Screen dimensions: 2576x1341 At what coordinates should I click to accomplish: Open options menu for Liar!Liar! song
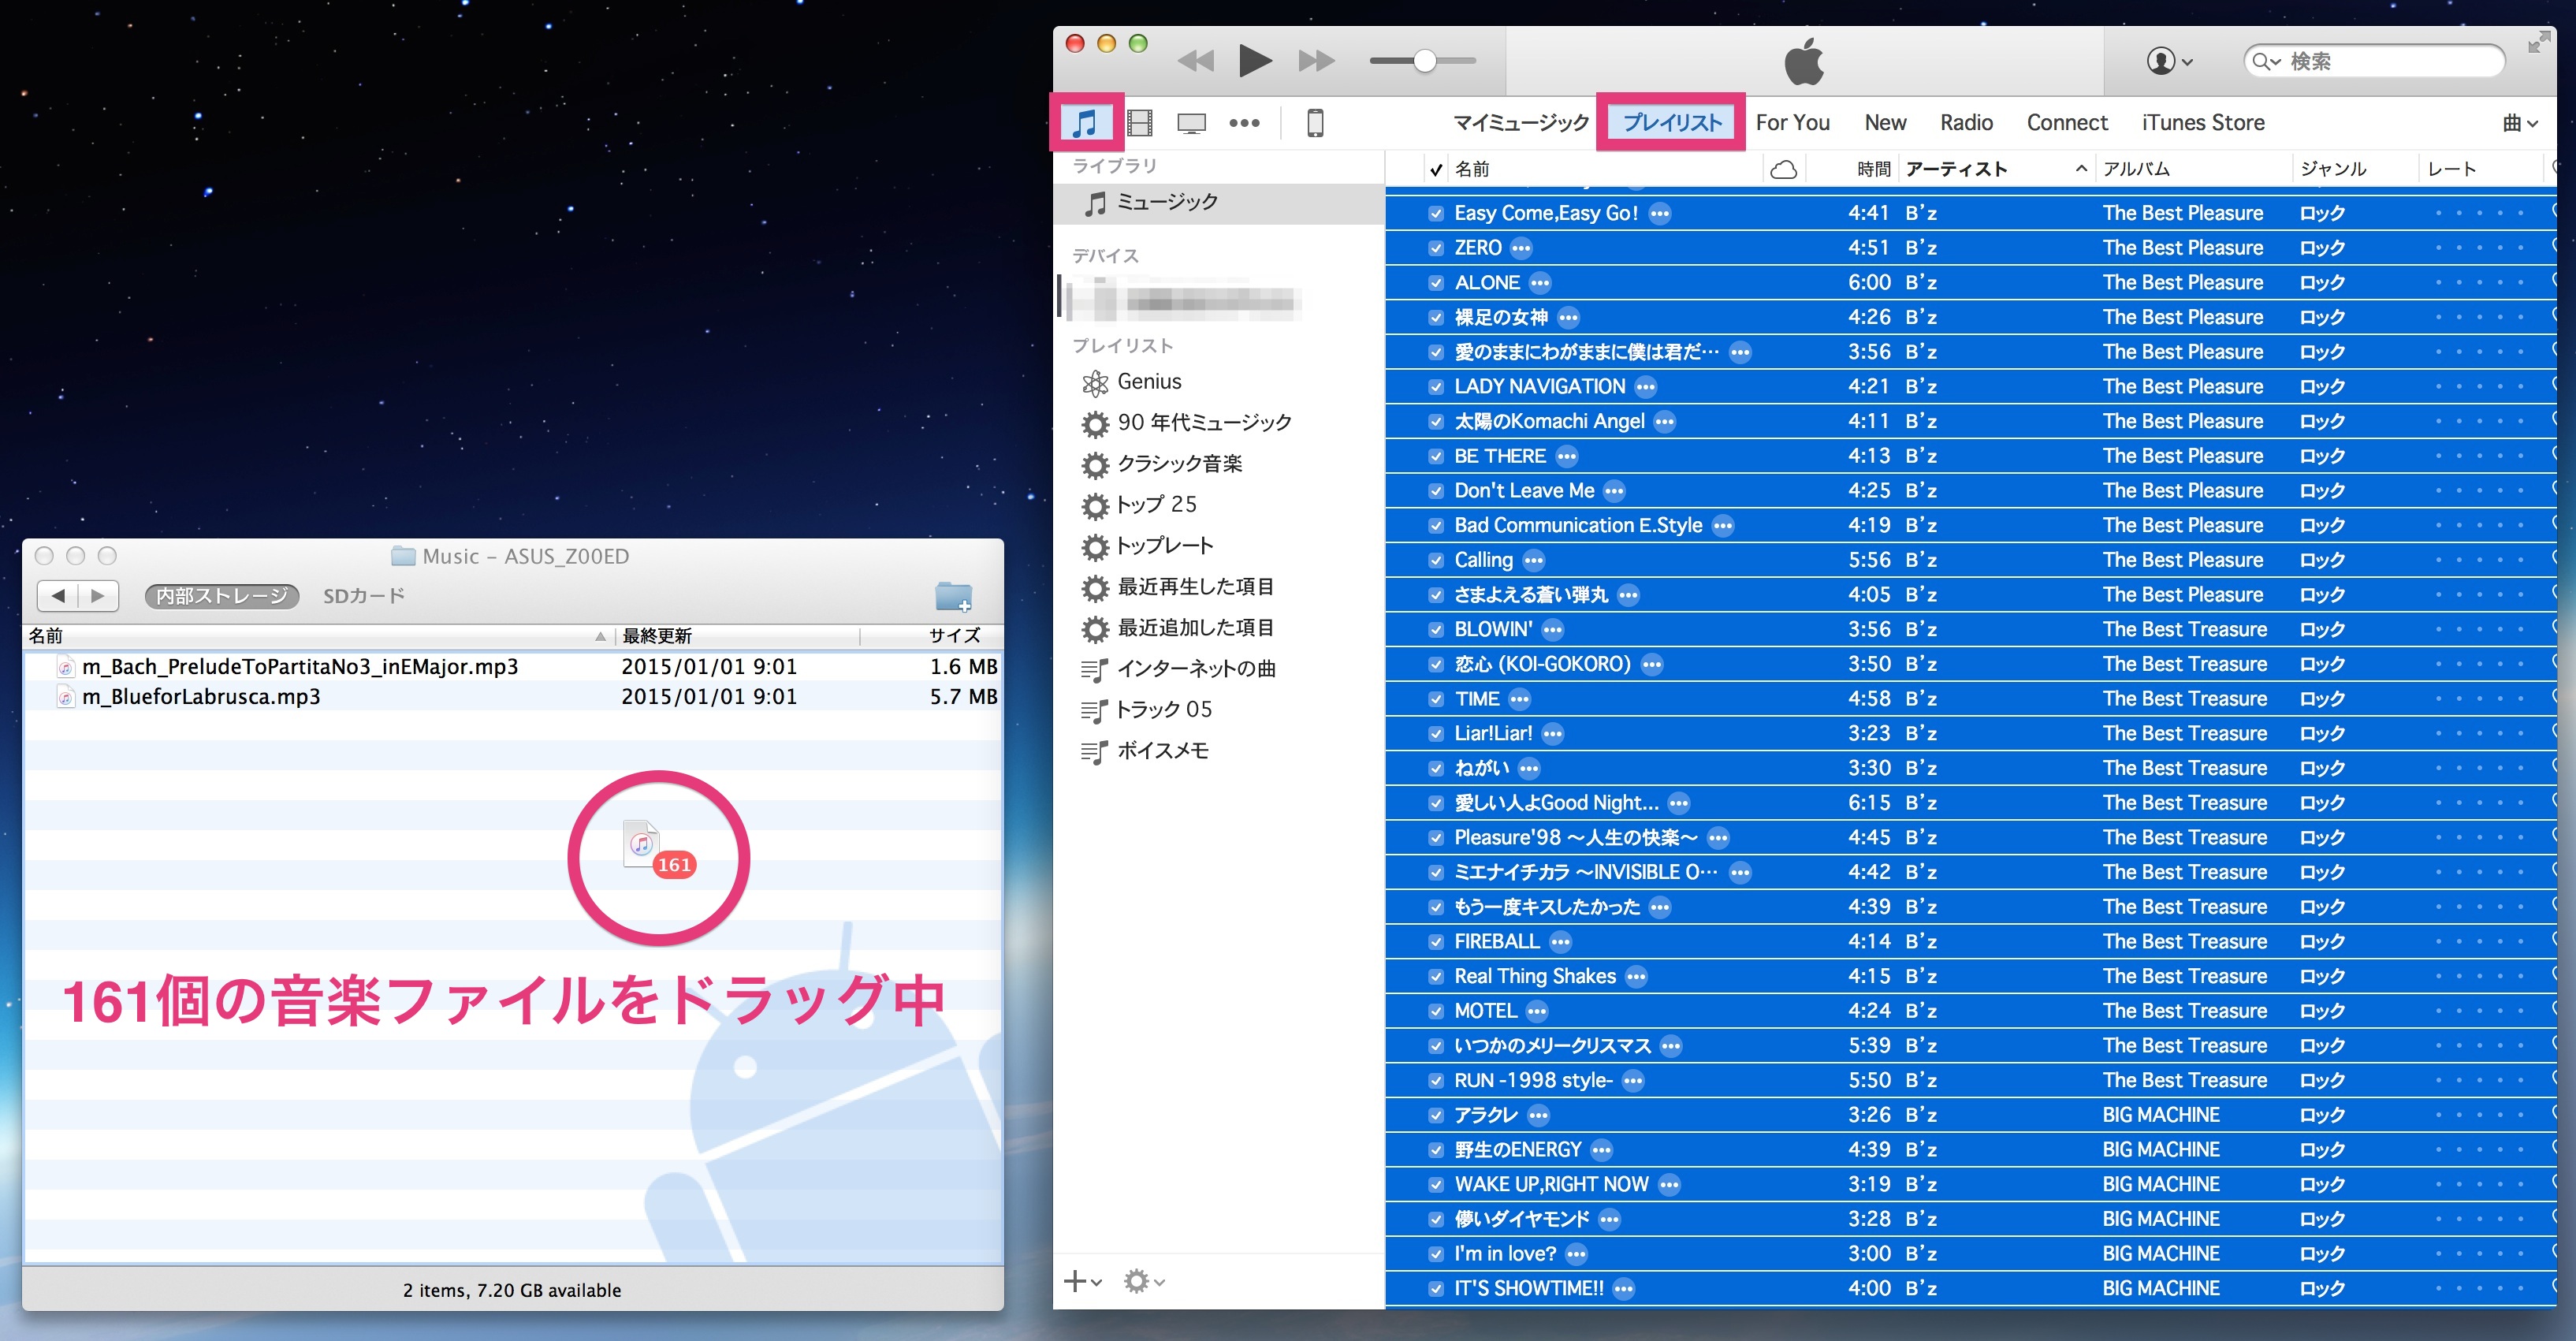coord(1552,734)
